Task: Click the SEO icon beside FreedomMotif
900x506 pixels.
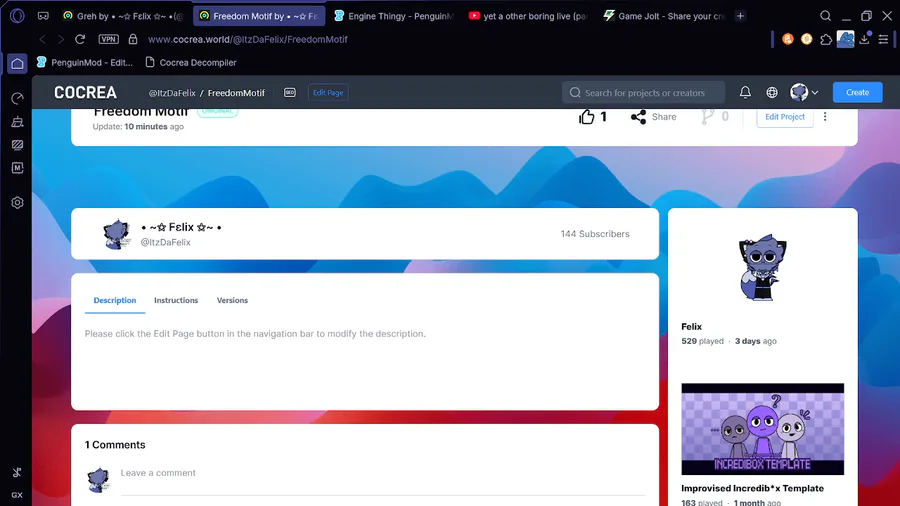Action: (x=290, y=92)
